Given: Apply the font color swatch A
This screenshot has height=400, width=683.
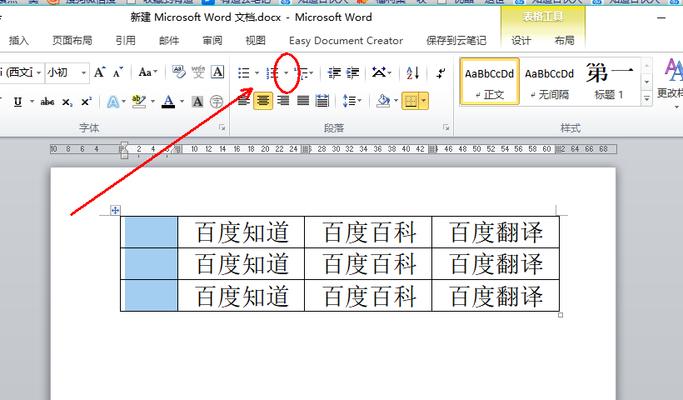Looking at the screenshot, I should click(169, 102).
